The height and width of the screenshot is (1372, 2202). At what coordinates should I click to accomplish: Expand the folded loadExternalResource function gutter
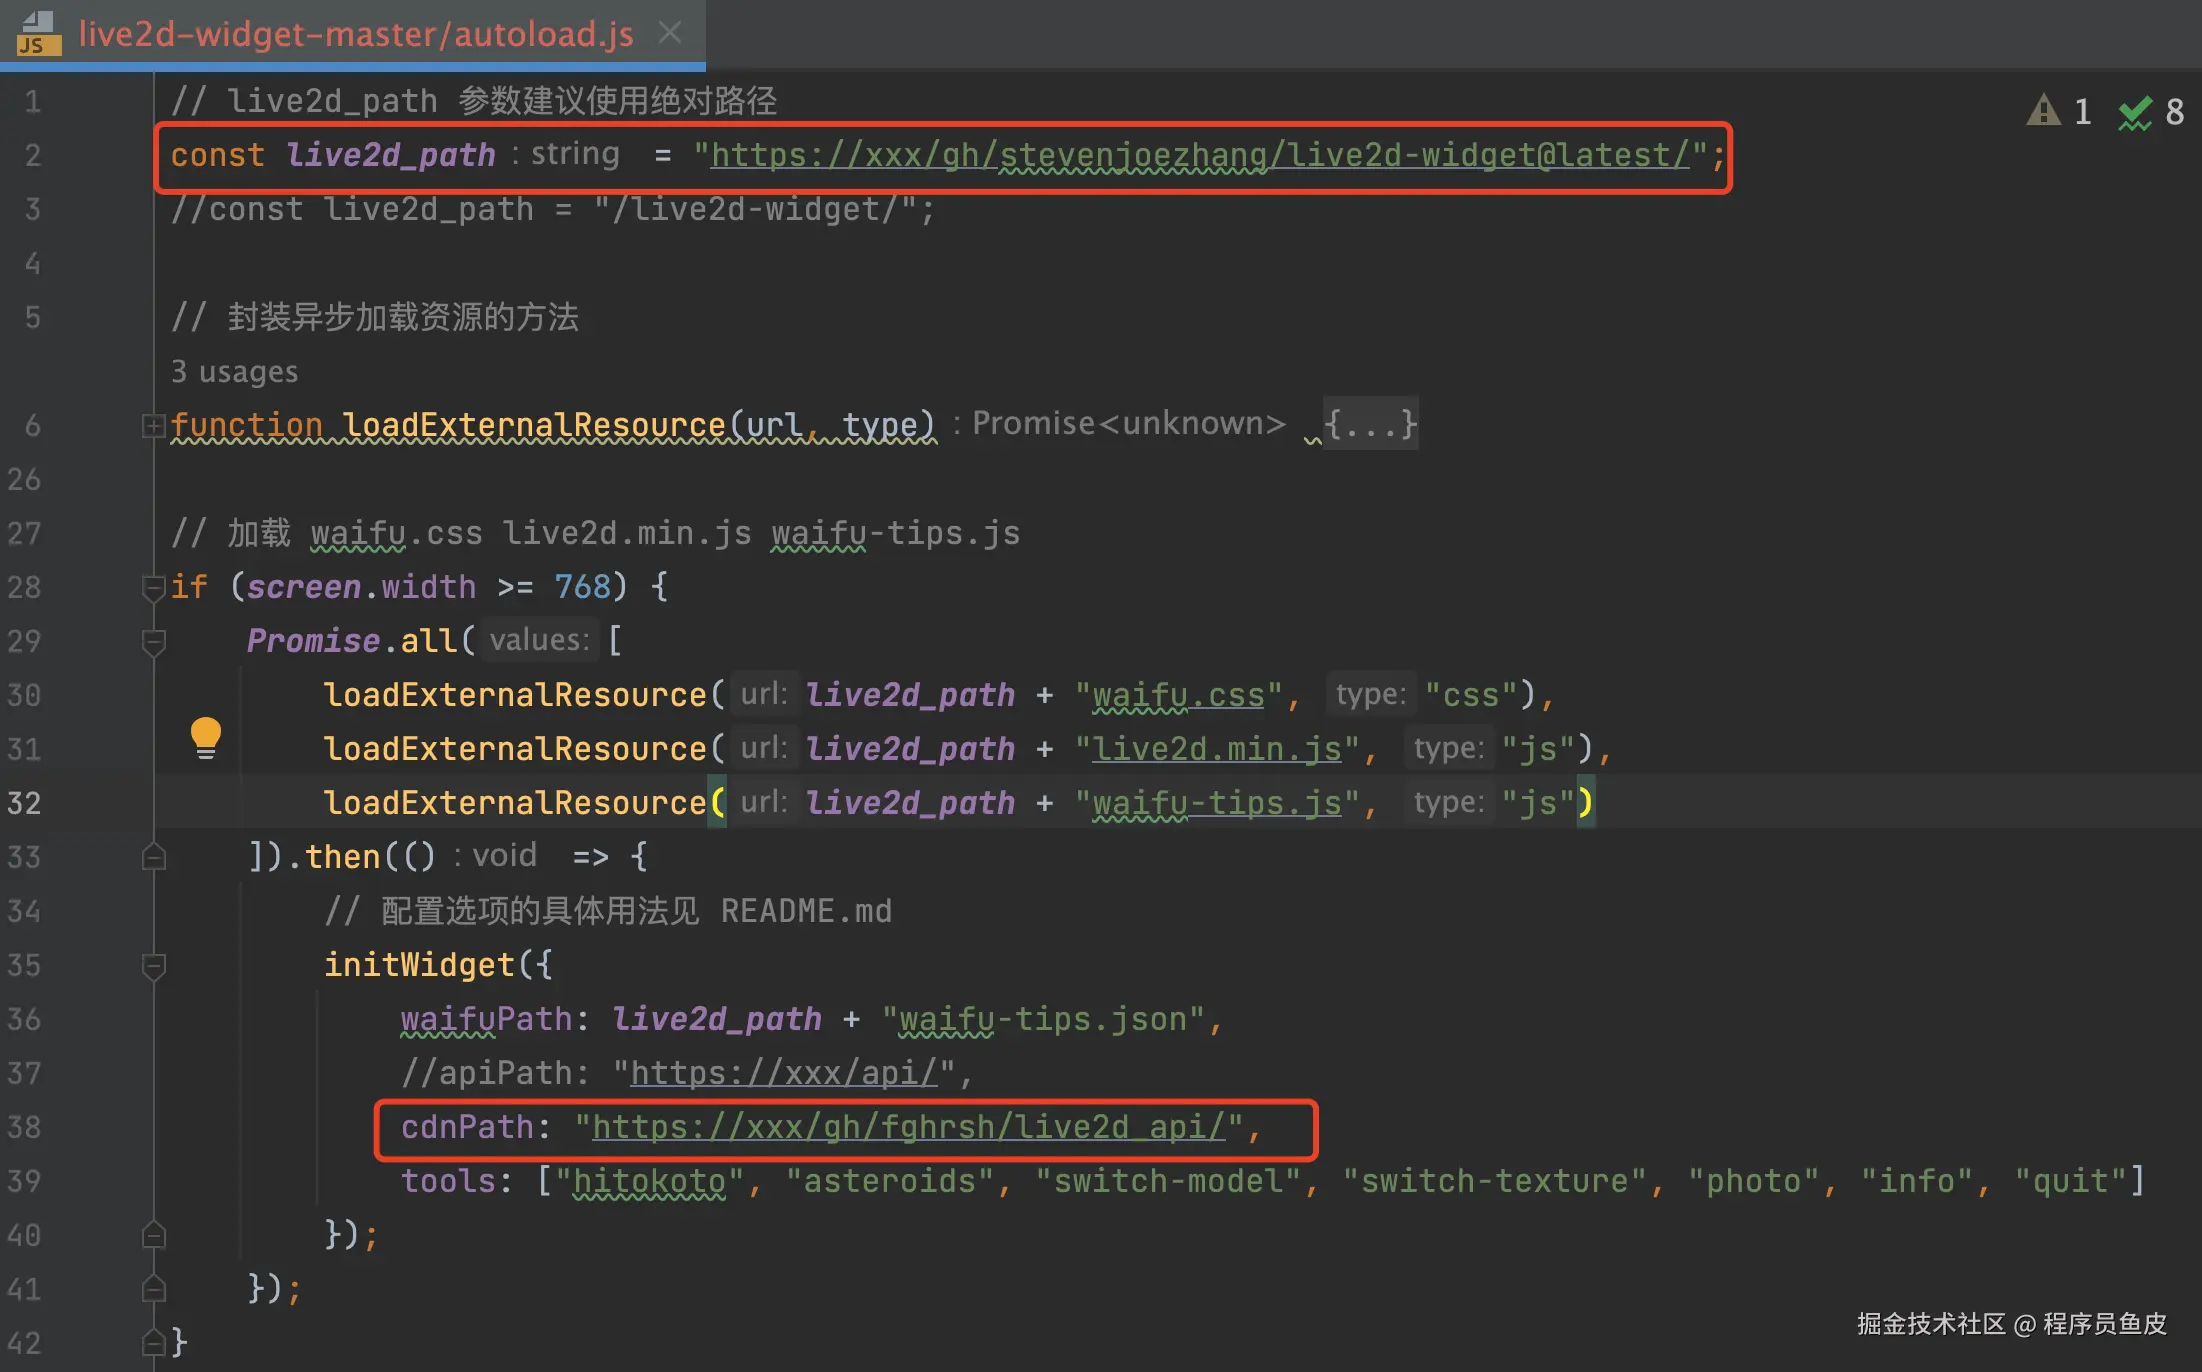(x=153, y=426)
